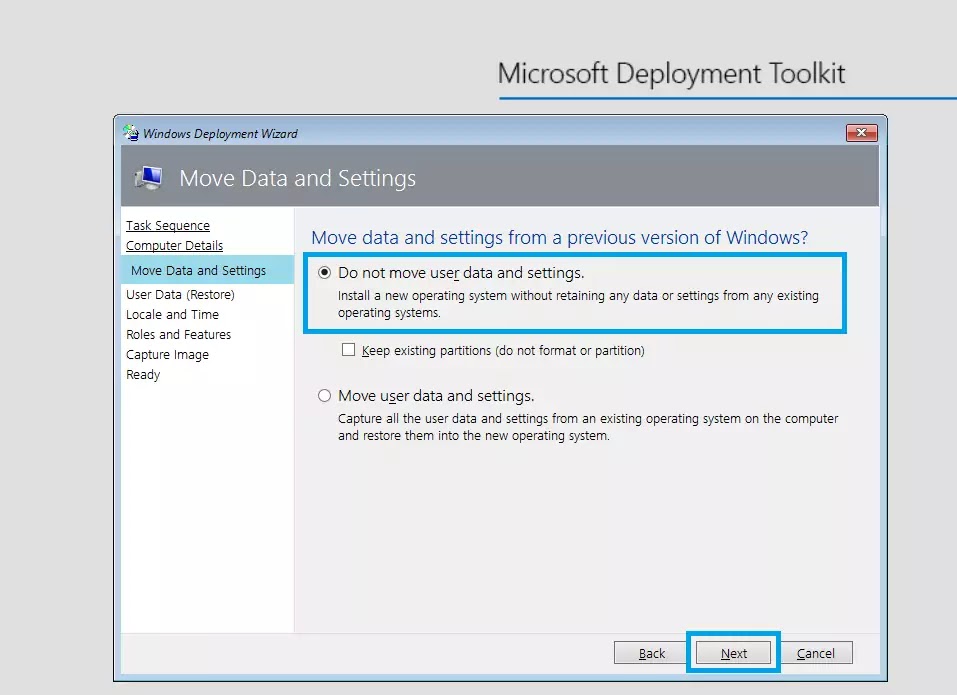Screen dimensions: 957x695
Task: Select Roles and Features step
Action: click(x=178, y=334)
